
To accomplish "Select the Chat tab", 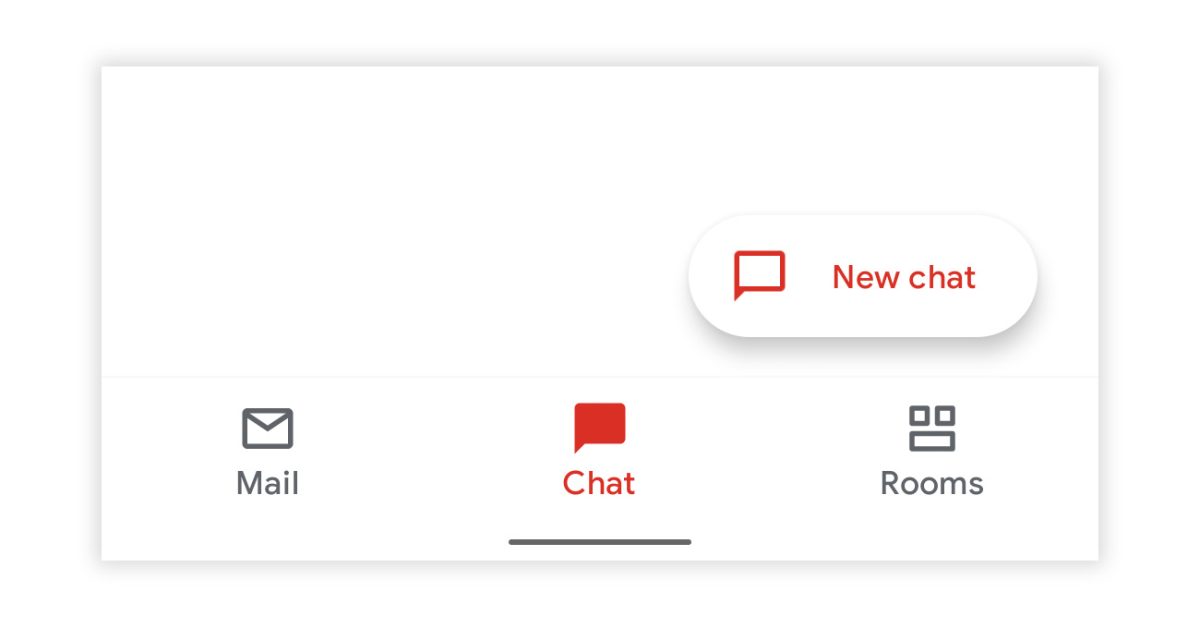I will [599, 452].
